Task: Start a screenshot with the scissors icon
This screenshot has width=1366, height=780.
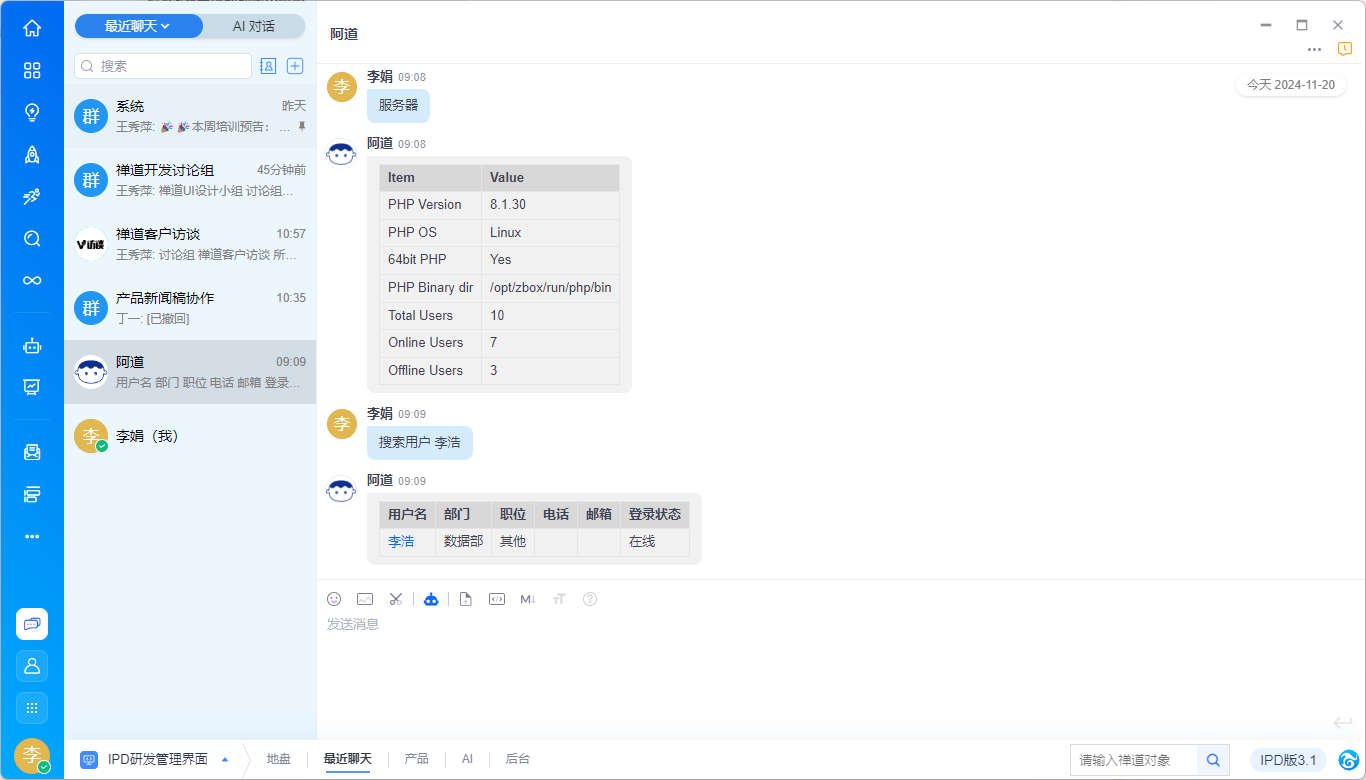Action: (x=396, y=599)
